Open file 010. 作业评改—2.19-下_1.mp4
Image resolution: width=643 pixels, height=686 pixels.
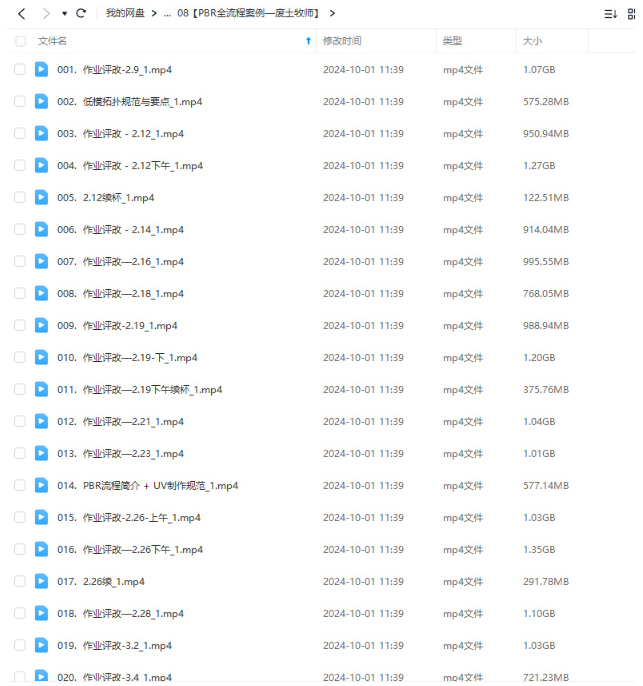tap(127, 357)
